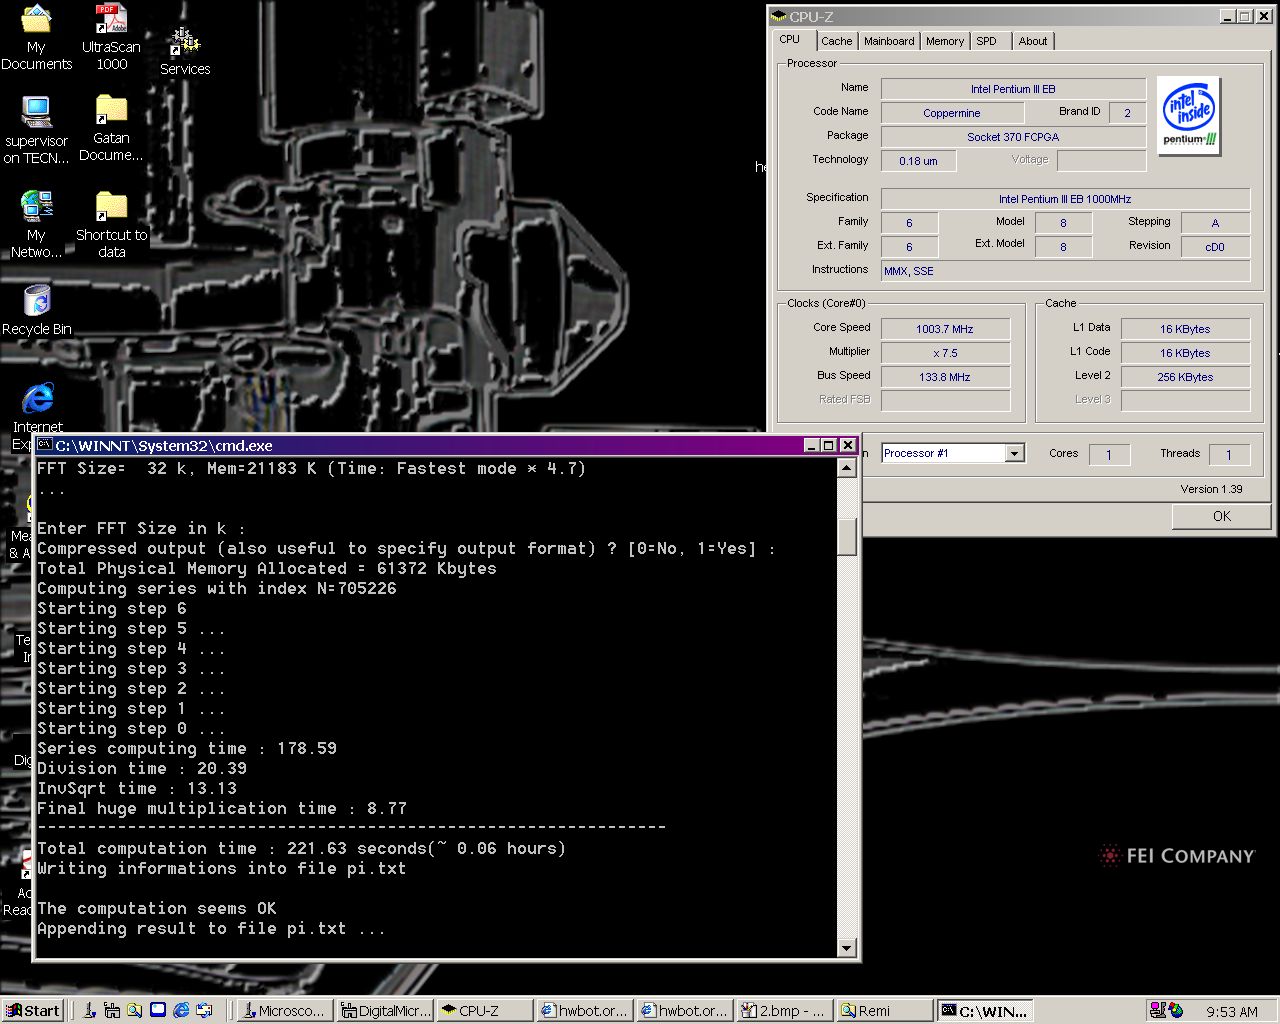Click Technology value 0.18 um

(918, 161)
